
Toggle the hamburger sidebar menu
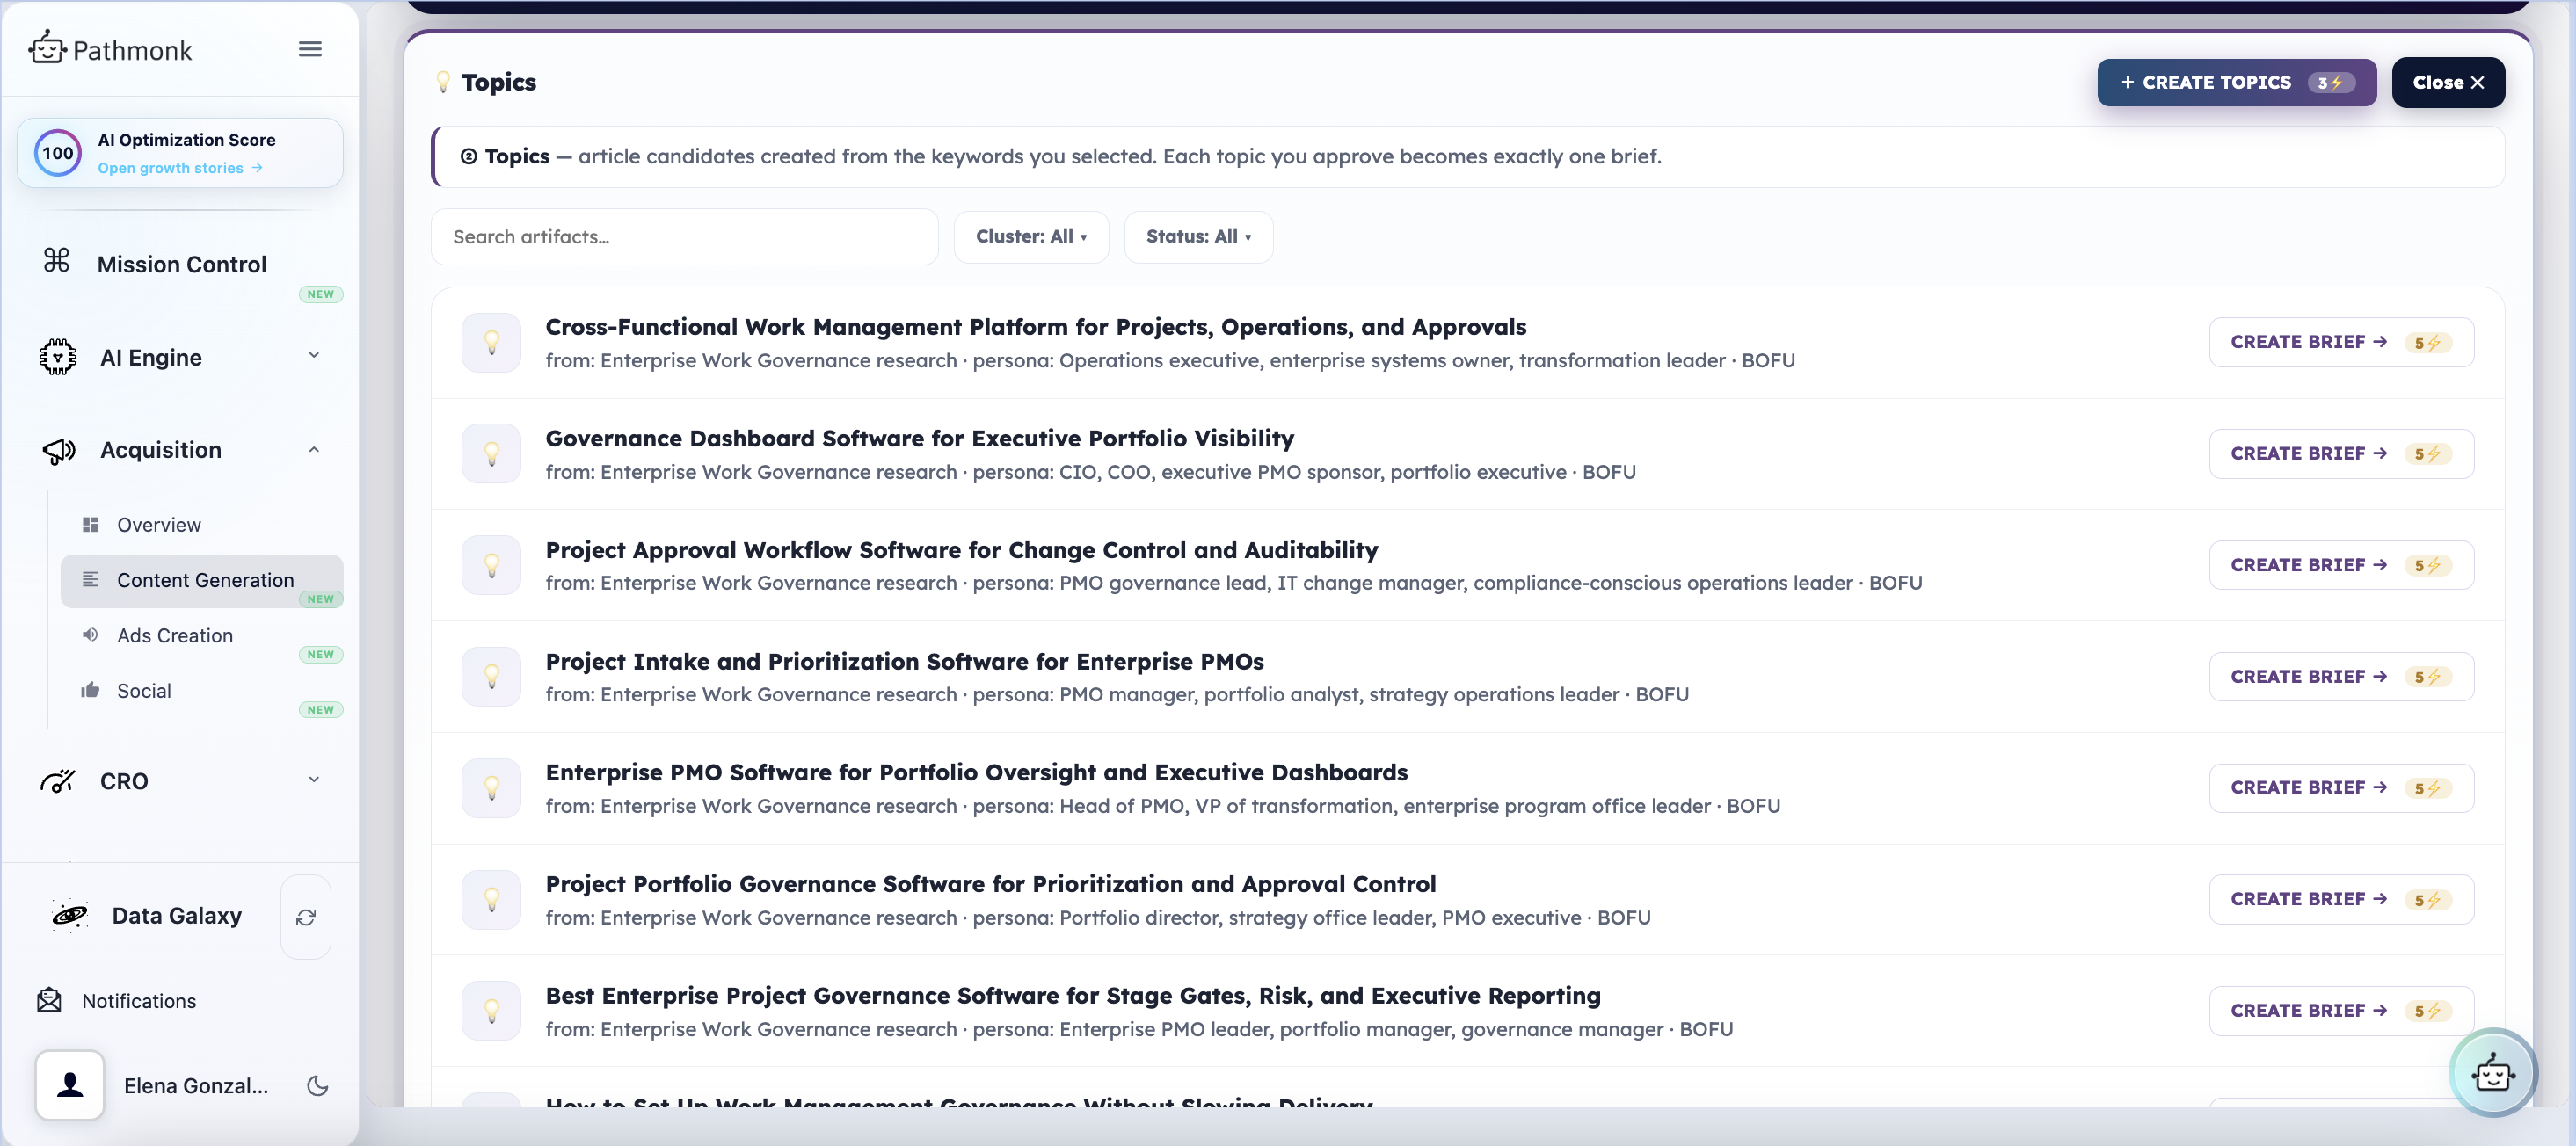pos(310,49)
